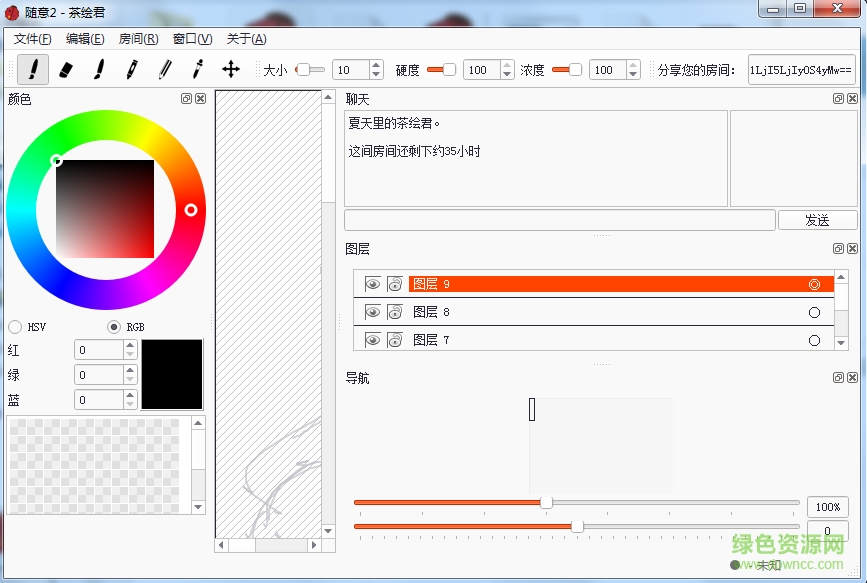
Task: Select the ink brush tool
Action: coord(99,70)
